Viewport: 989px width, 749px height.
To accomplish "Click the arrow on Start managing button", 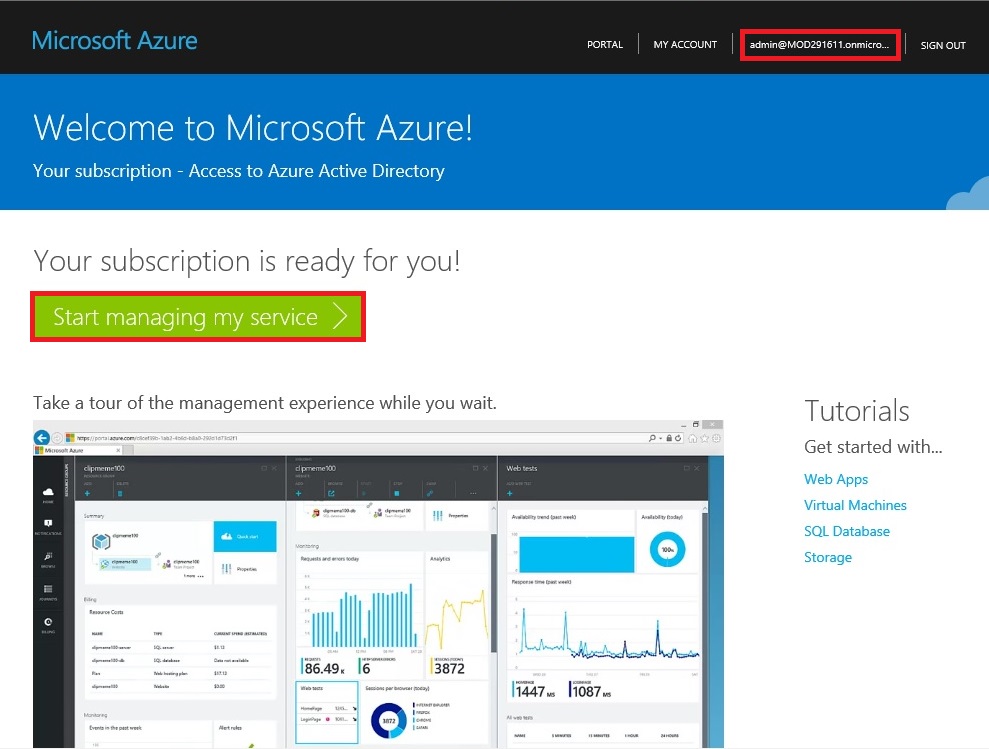I will point(340,317).
